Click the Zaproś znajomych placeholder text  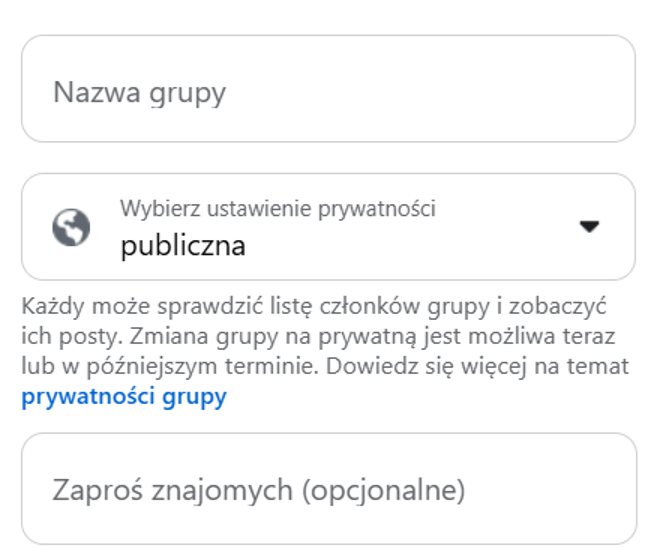coord(258,490)
